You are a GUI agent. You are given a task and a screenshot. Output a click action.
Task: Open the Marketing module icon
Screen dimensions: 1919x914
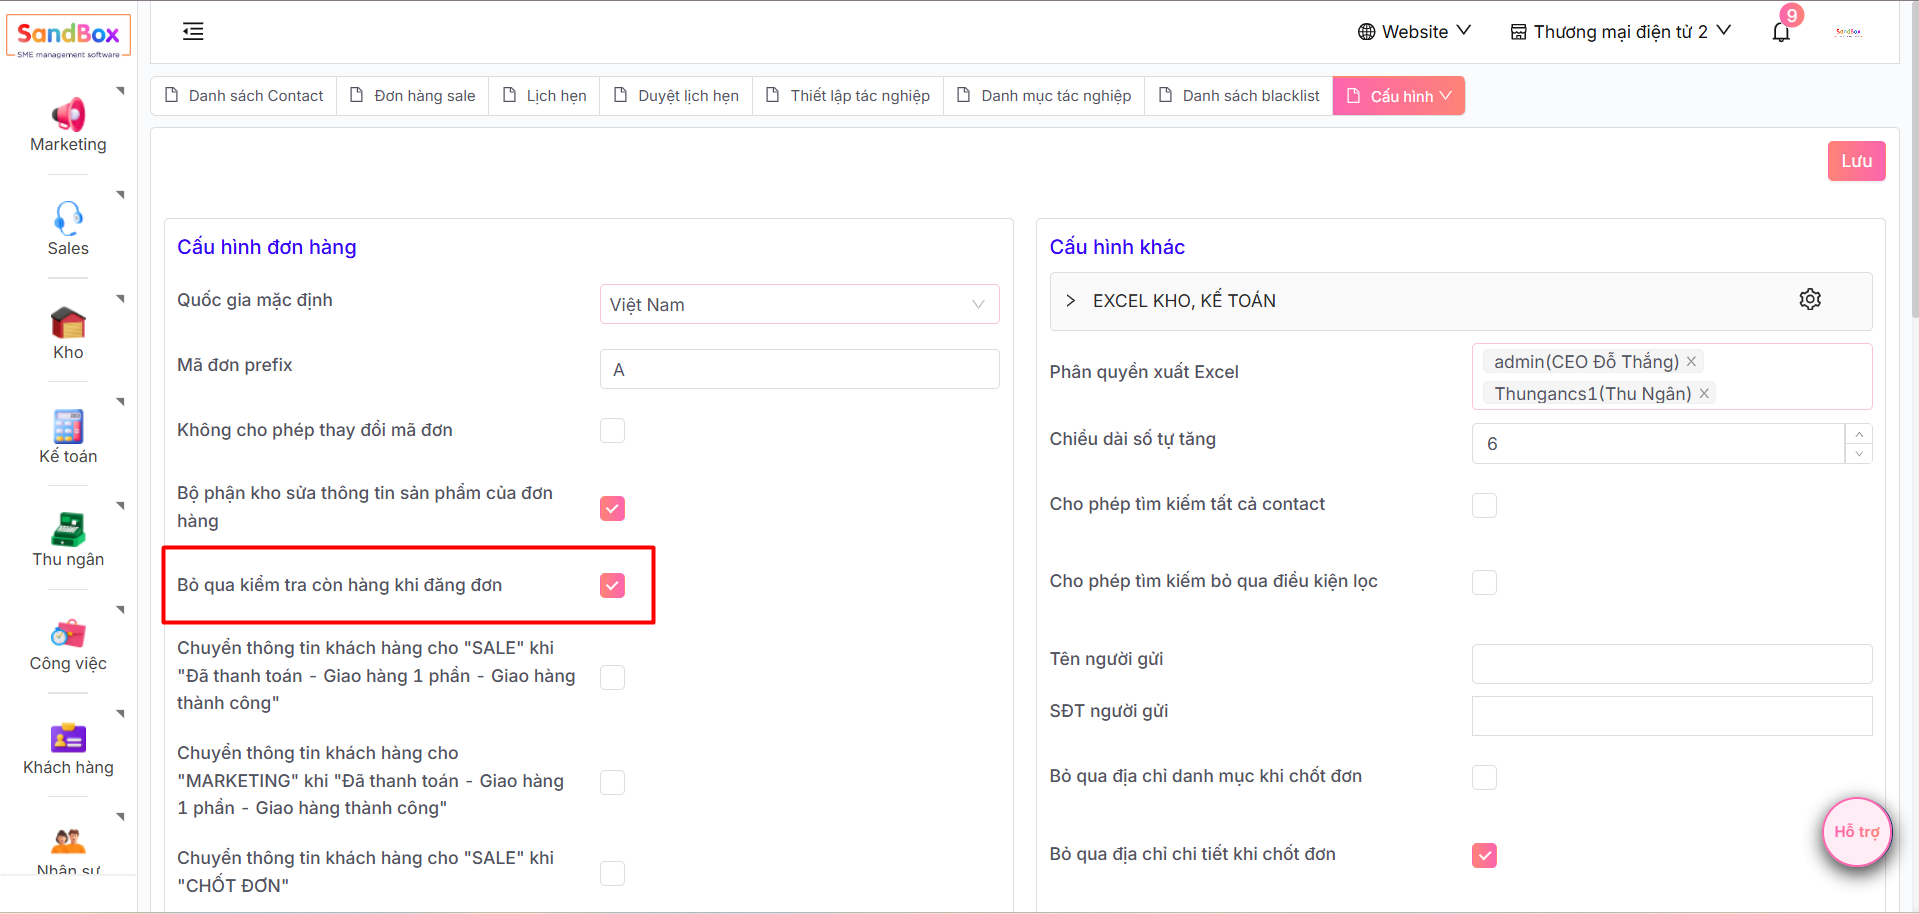tap(68, 115)
